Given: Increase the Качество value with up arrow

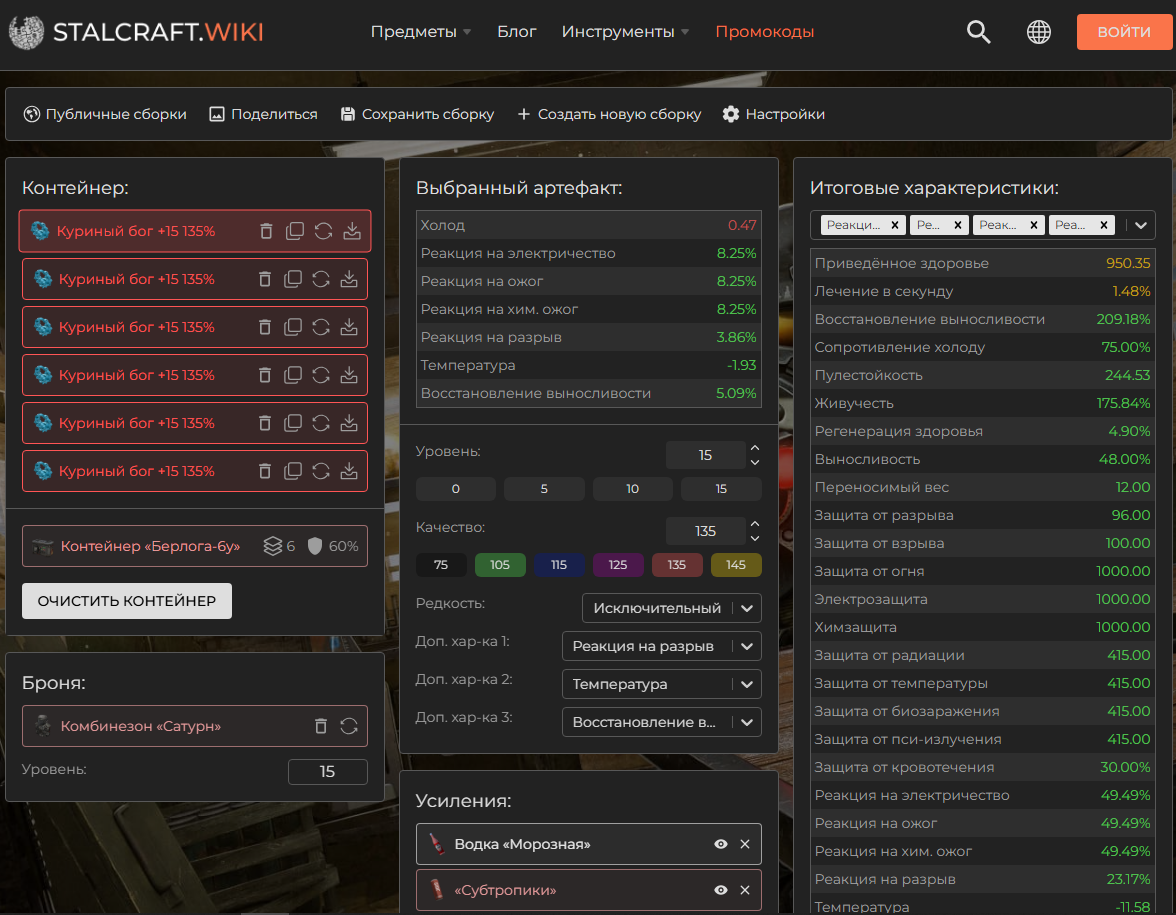Looking at the screenshot, I should pyautogui.click(x=754, y=524).
